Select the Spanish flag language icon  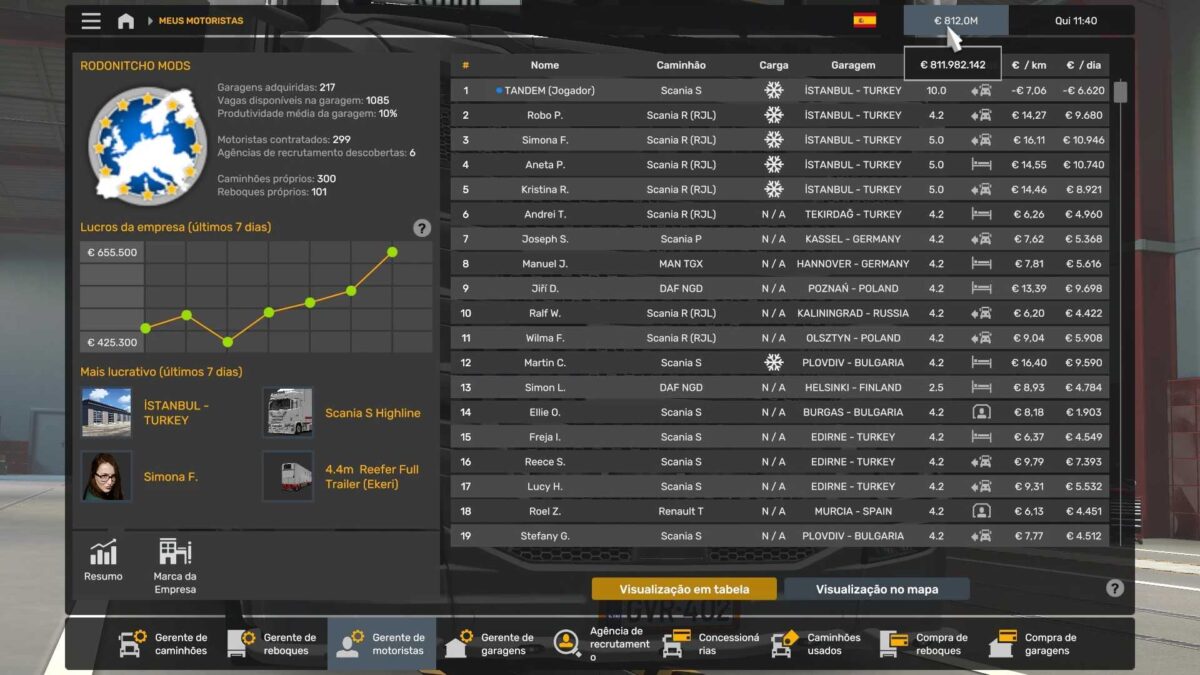tap(864, 21)
